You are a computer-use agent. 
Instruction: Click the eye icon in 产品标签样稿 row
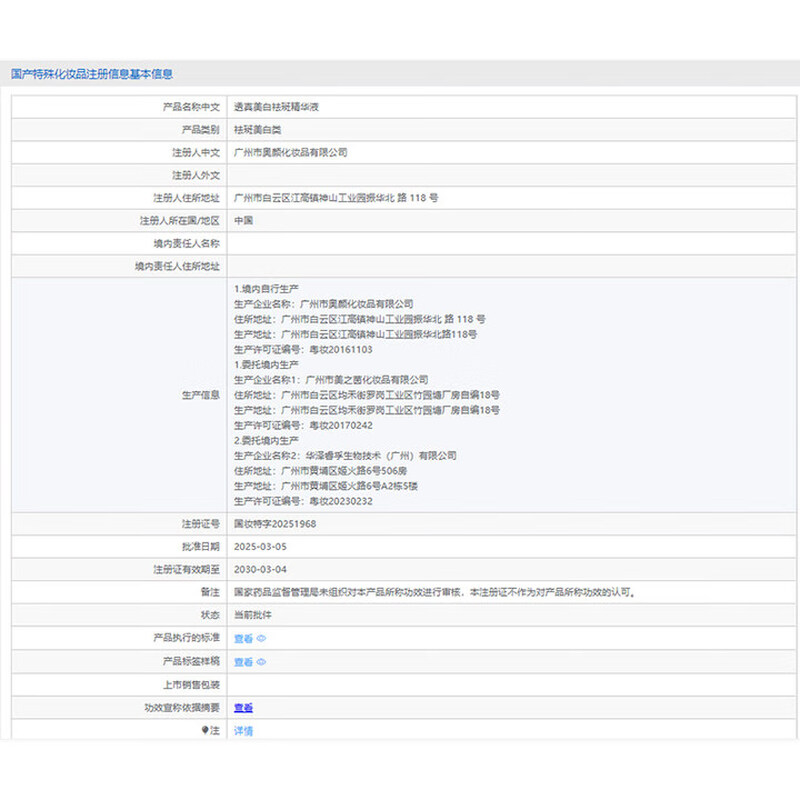pos(262,662)
